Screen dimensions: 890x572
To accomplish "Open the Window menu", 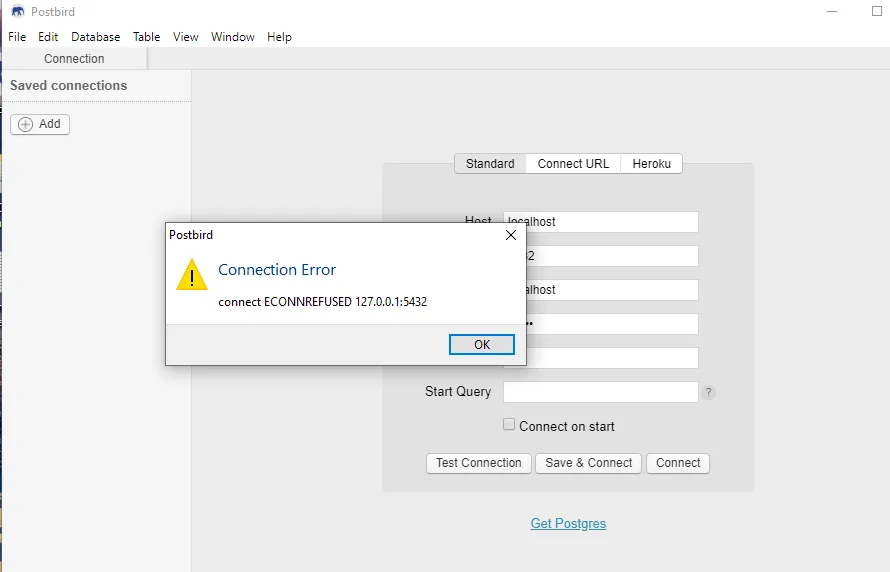I will pos(233,37).
